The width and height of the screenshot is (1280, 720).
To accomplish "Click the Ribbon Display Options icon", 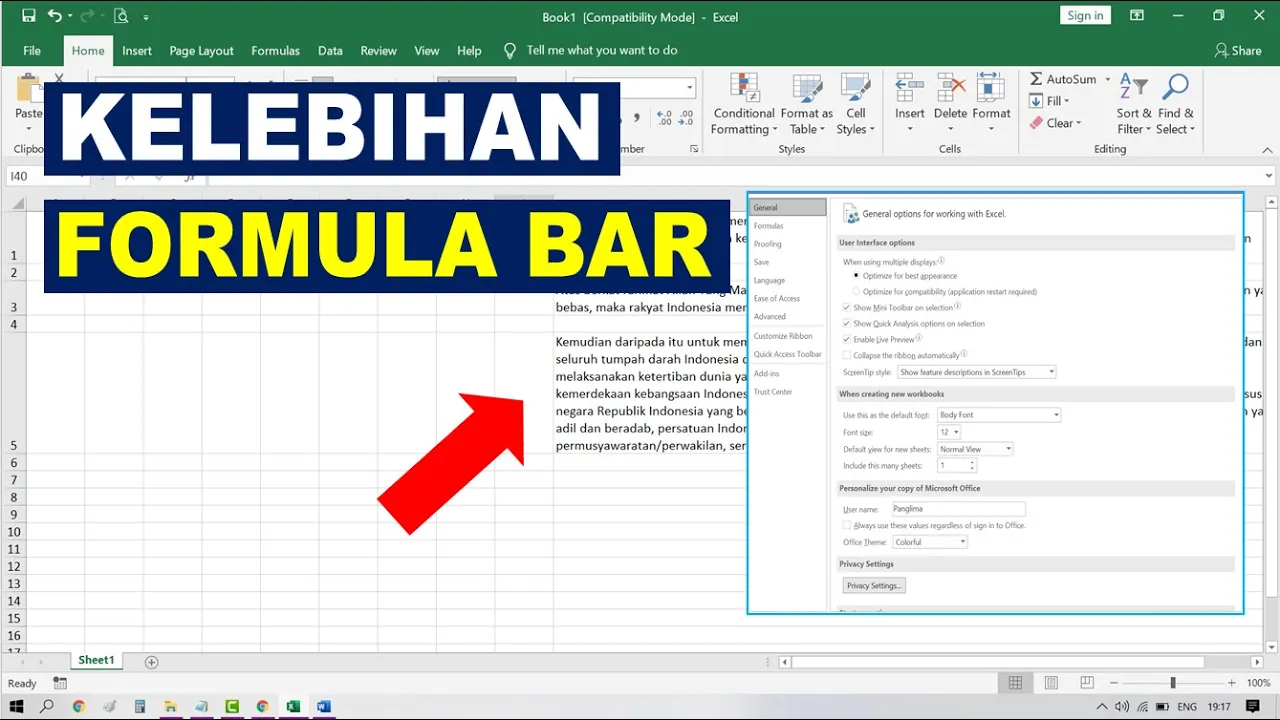I will pos(1137,16).
